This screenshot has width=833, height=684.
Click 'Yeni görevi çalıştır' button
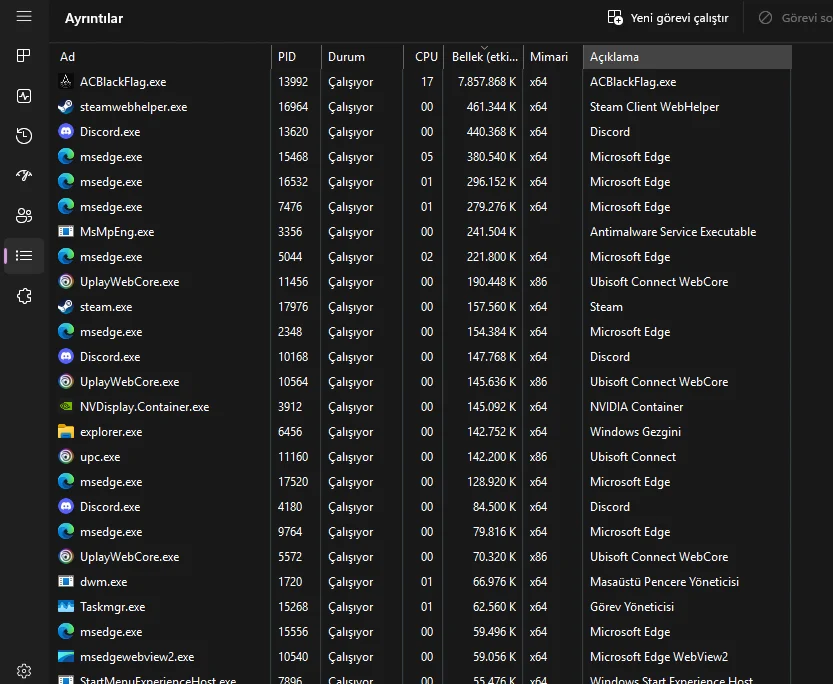coord(668,18)
